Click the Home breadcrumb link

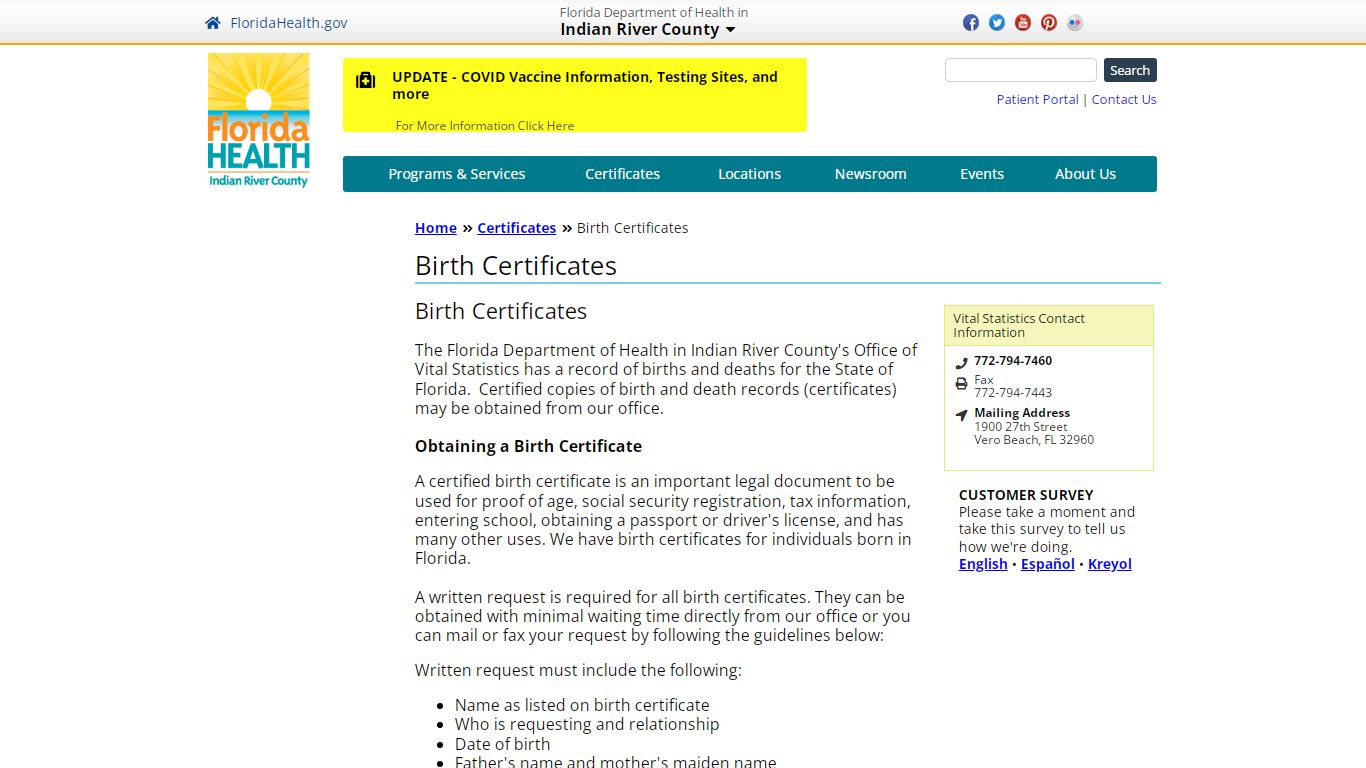436,228
